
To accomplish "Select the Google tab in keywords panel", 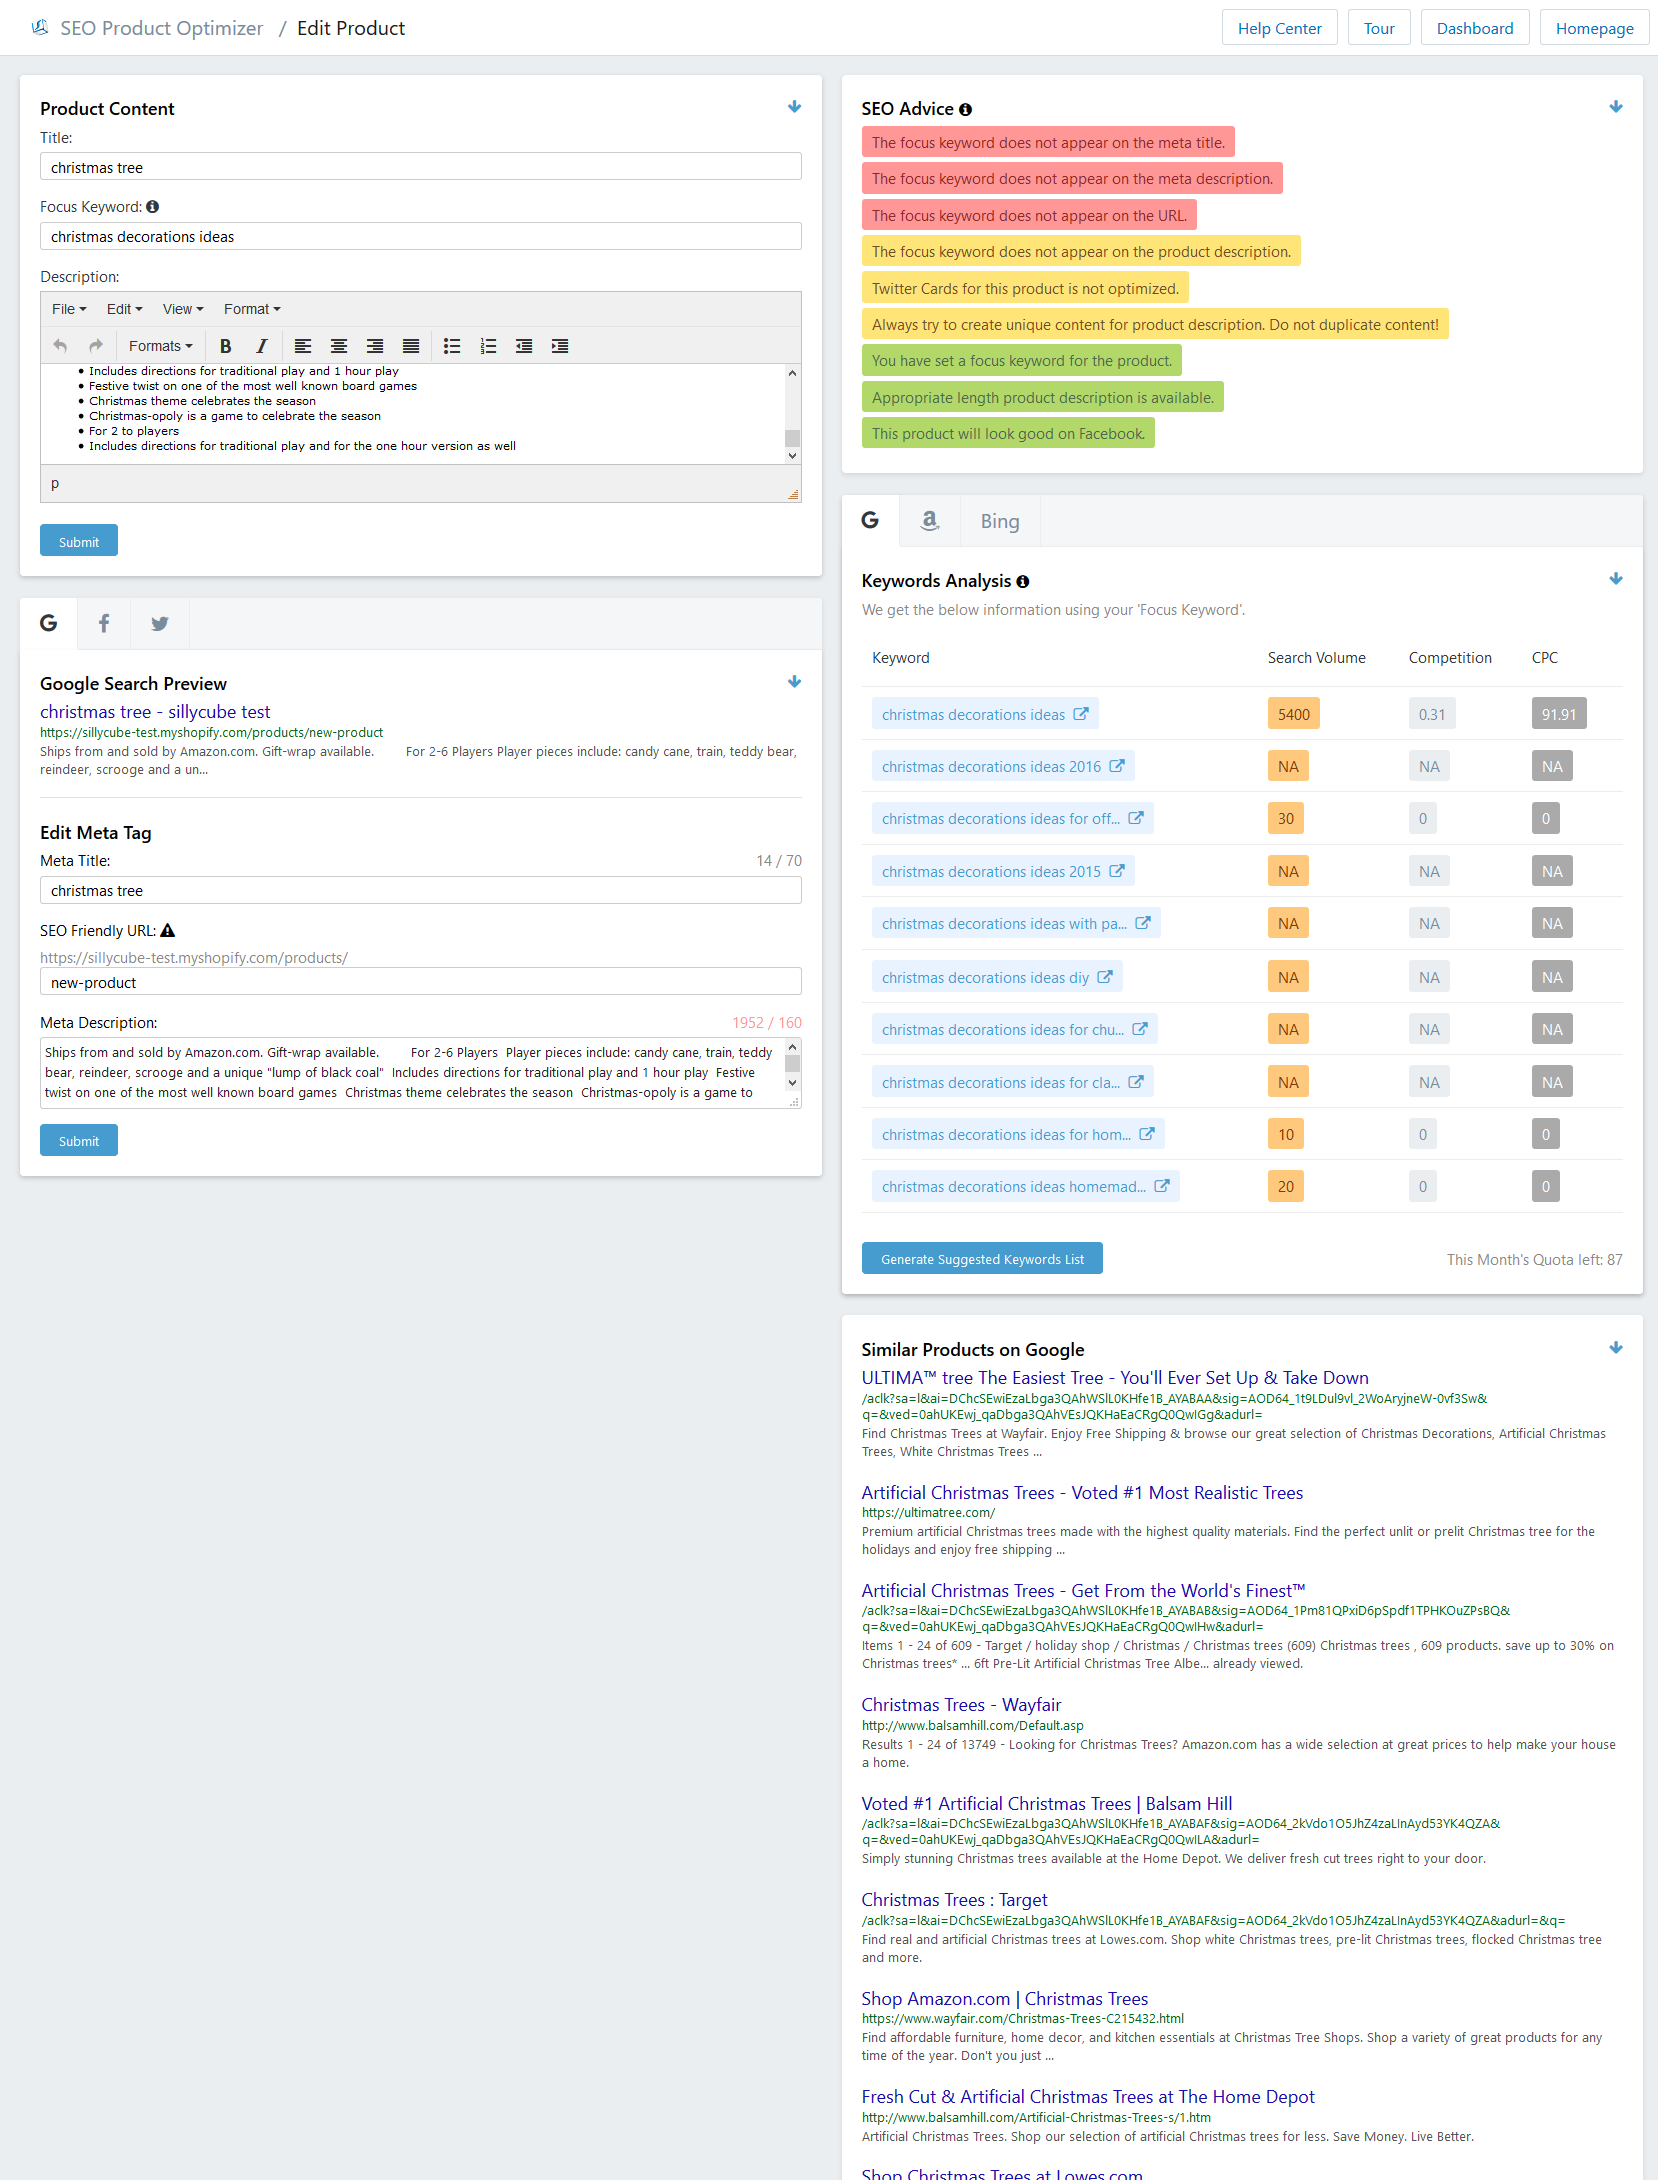I will pos(870,521).
